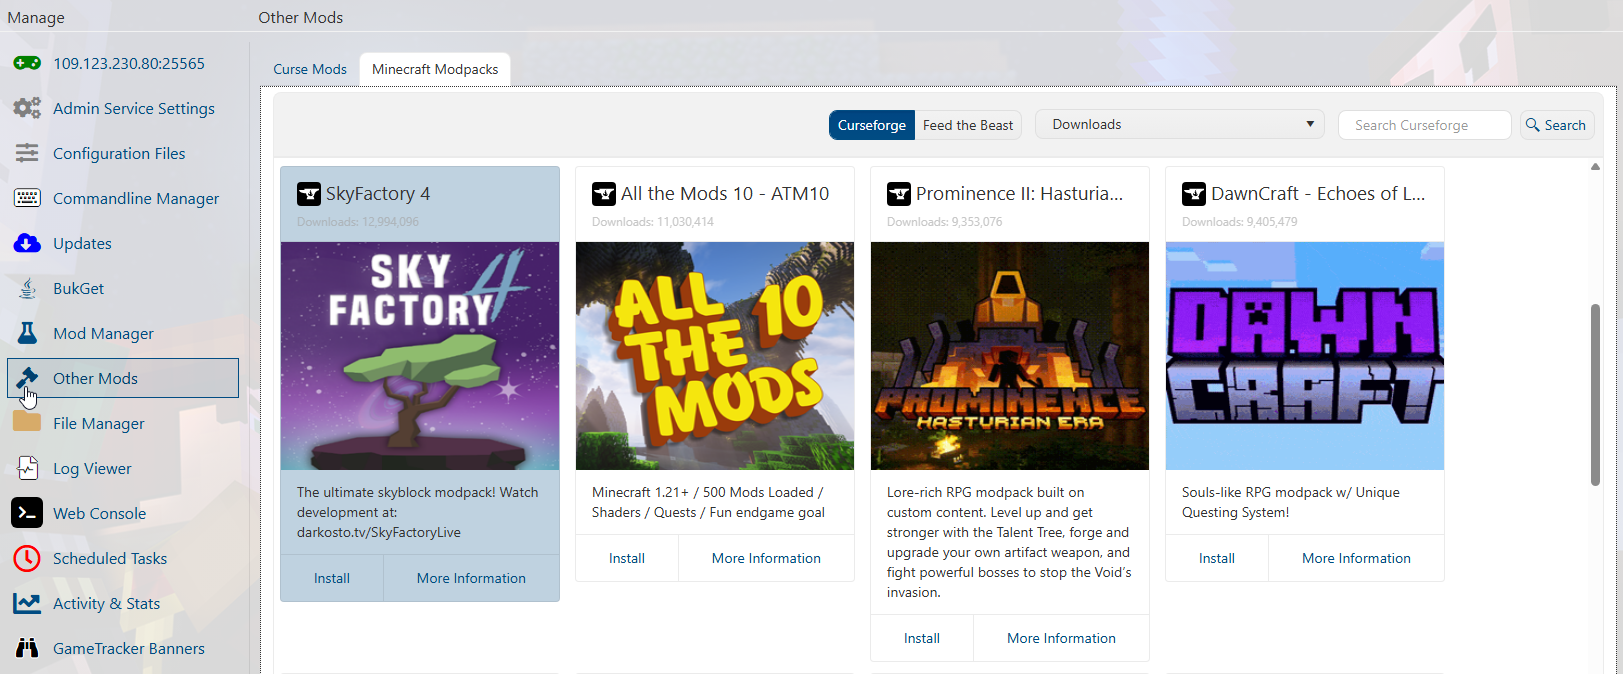Viewport: 1623px width, 674px height.
Task: Click the Search button
Action: point(1556,125)
